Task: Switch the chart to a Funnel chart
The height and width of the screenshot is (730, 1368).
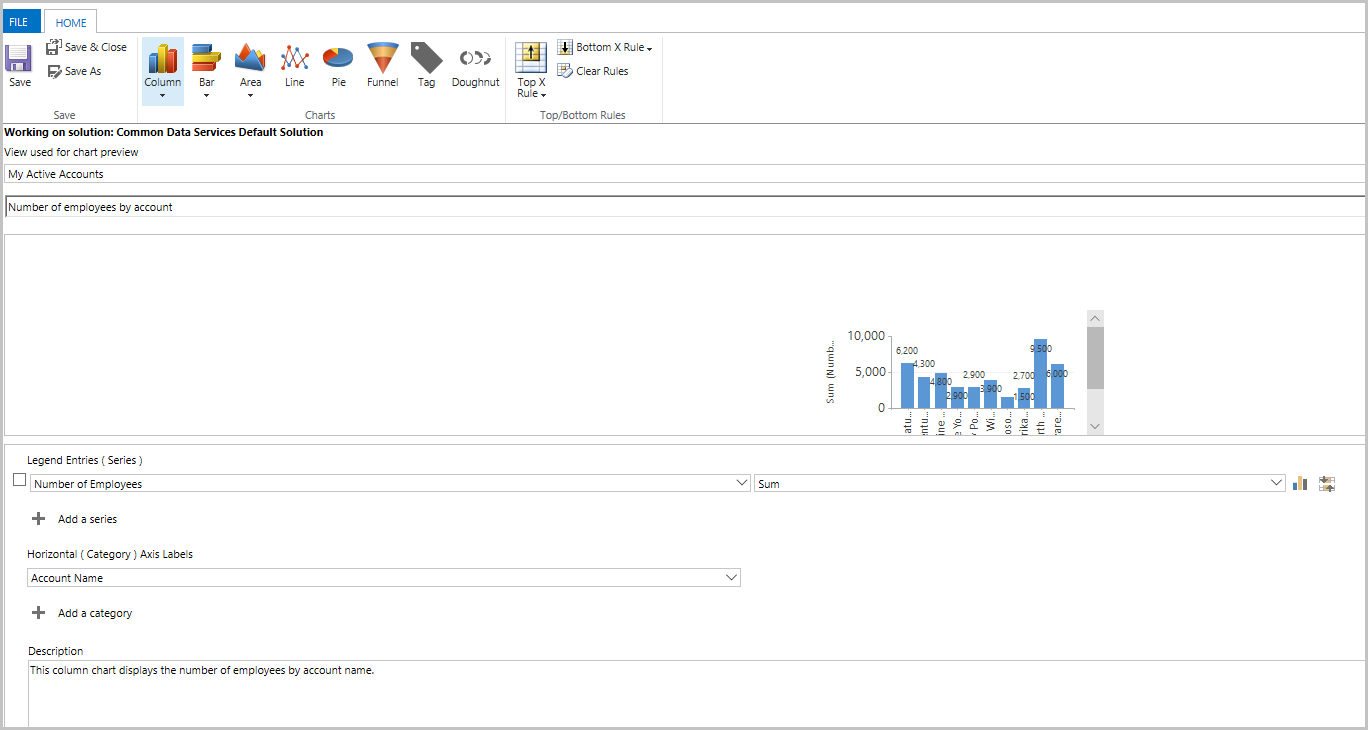Action: point(382,62)
